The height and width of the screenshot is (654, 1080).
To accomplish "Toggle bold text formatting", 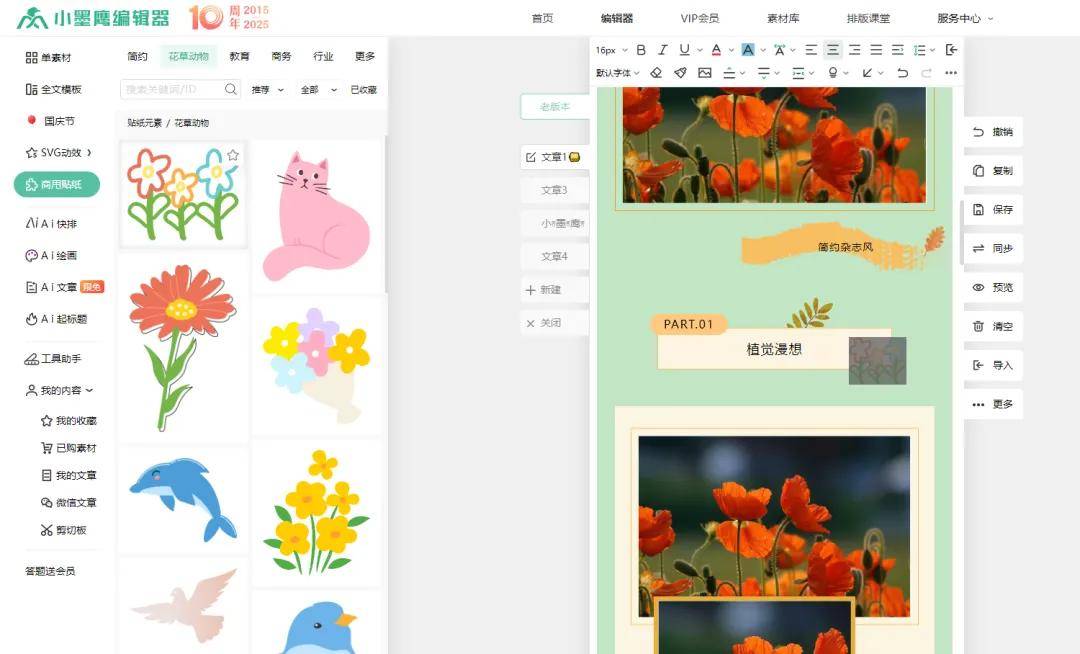I will coord(641,50).
